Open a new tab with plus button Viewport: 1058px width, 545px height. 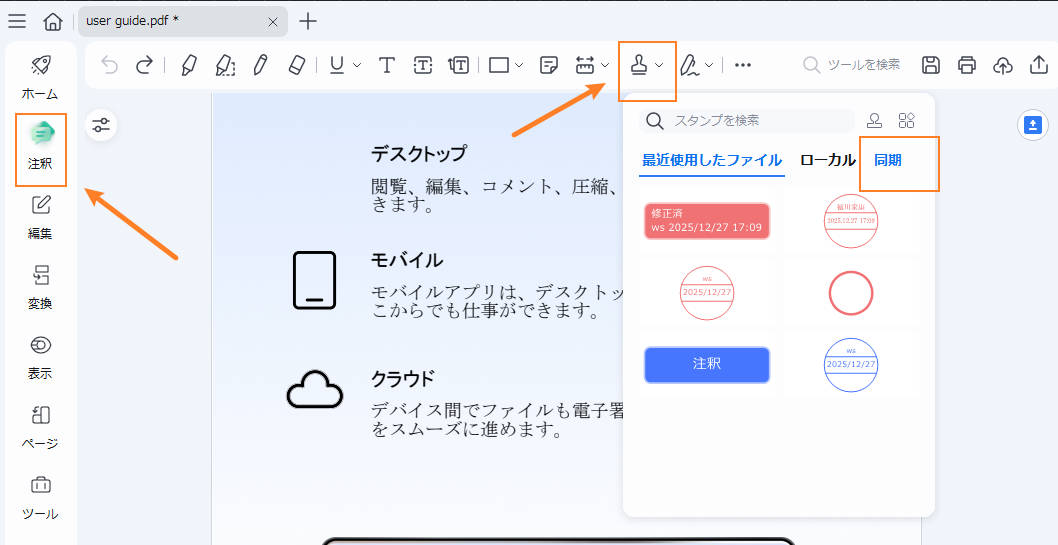(308, 21)
